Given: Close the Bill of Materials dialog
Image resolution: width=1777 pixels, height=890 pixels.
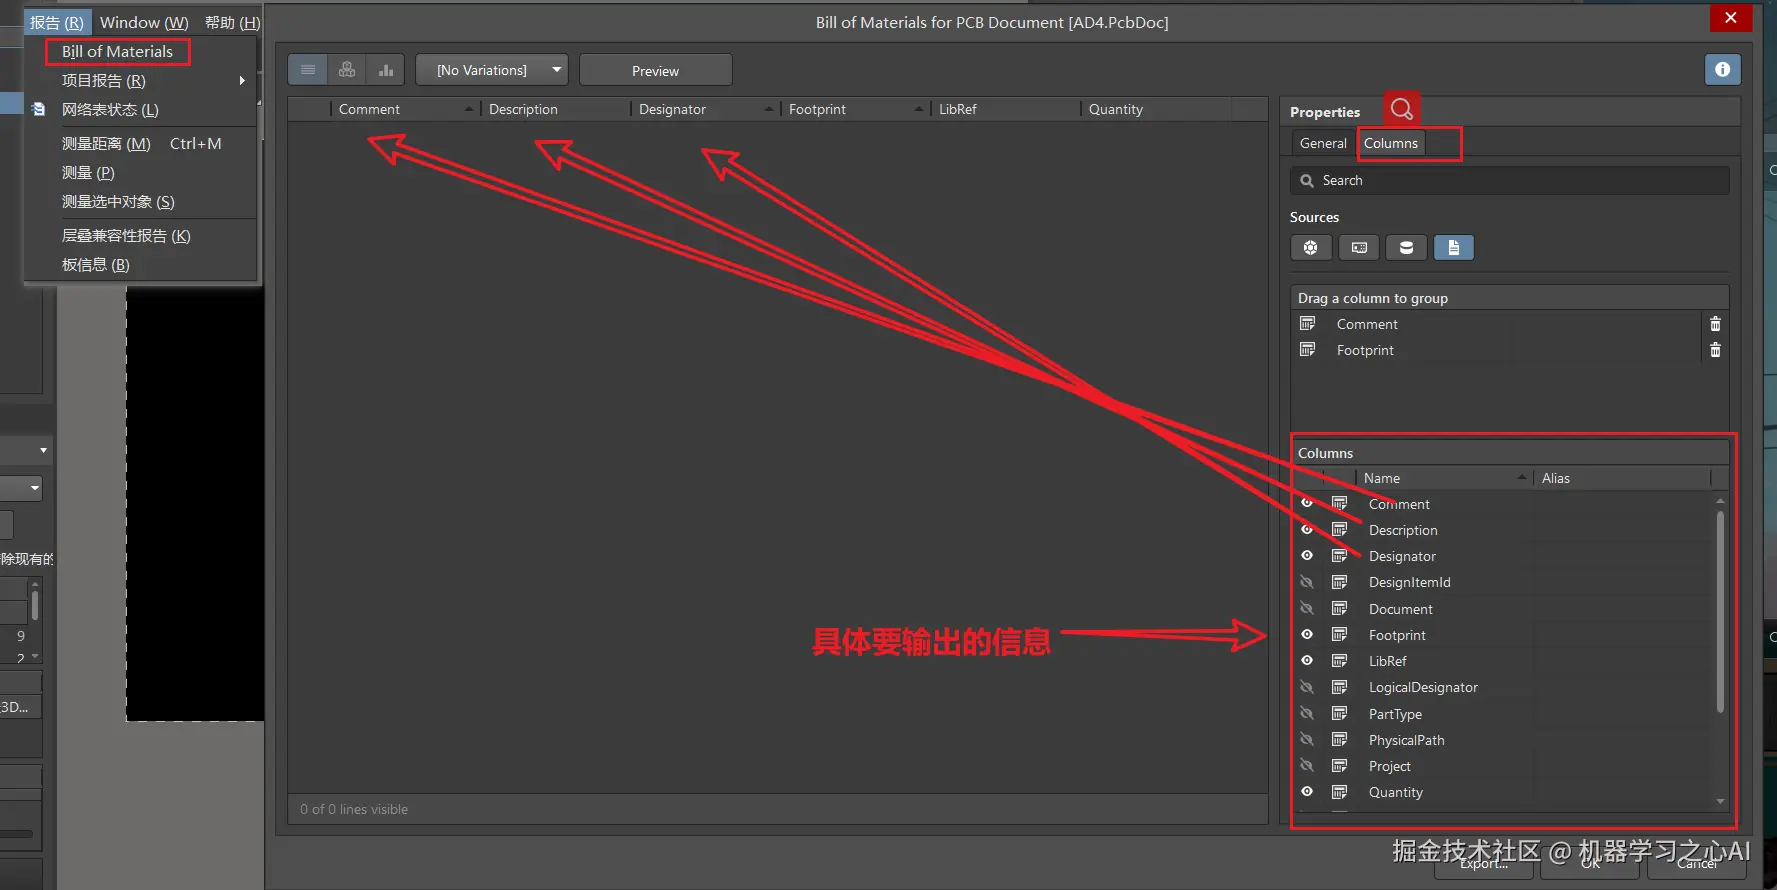Looking at the screenshot, I should pyautogui.click(x=1730, y=18).
